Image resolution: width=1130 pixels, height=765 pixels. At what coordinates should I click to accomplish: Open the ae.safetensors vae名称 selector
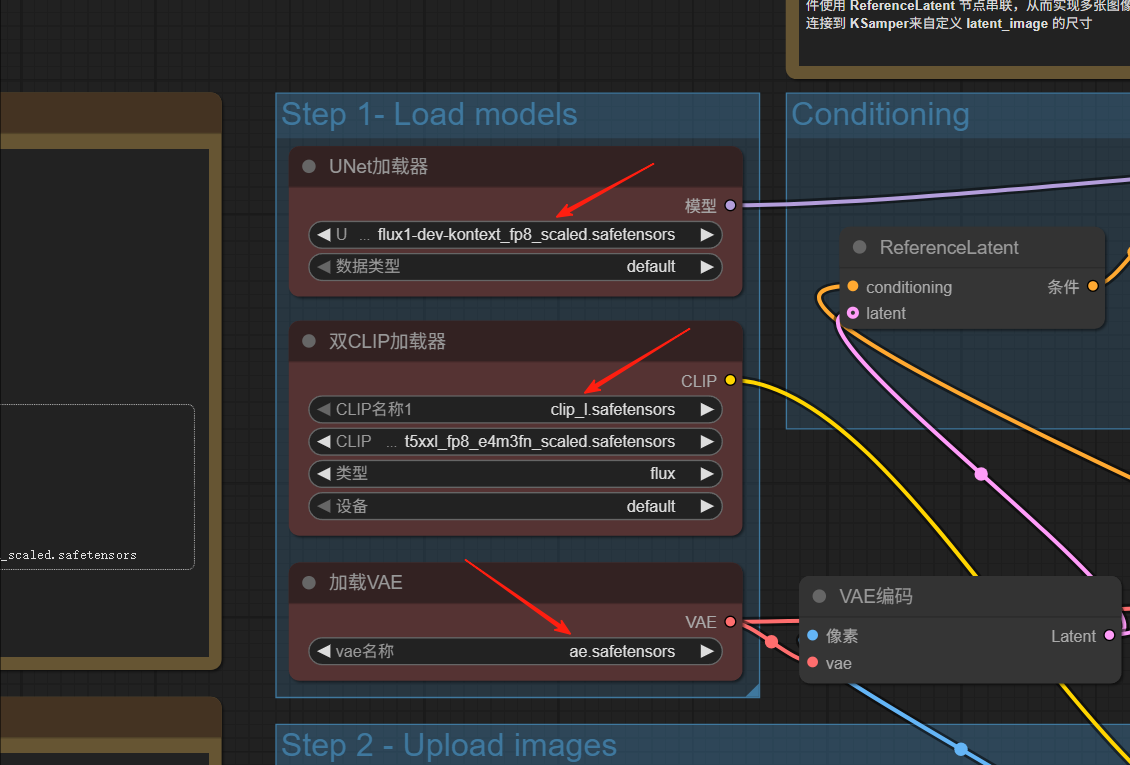coord(515,651)
